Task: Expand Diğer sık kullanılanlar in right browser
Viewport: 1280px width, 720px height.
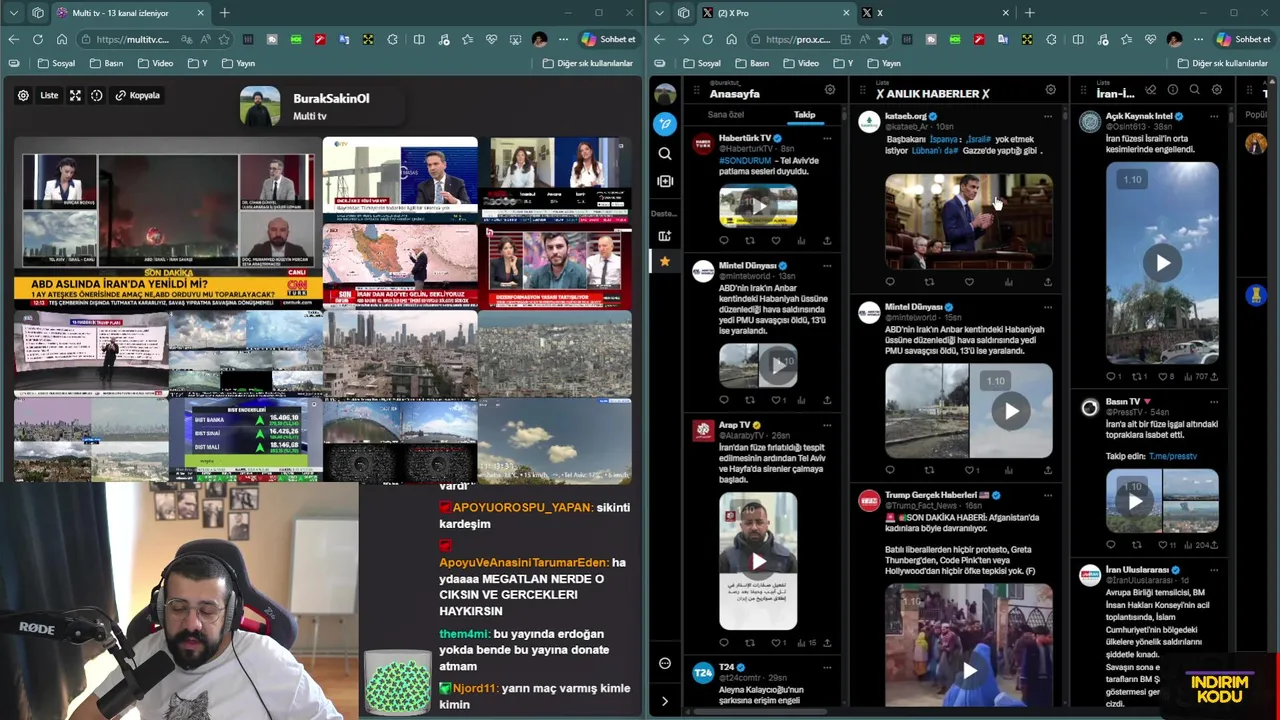Action: click(x=1225, y=63)
